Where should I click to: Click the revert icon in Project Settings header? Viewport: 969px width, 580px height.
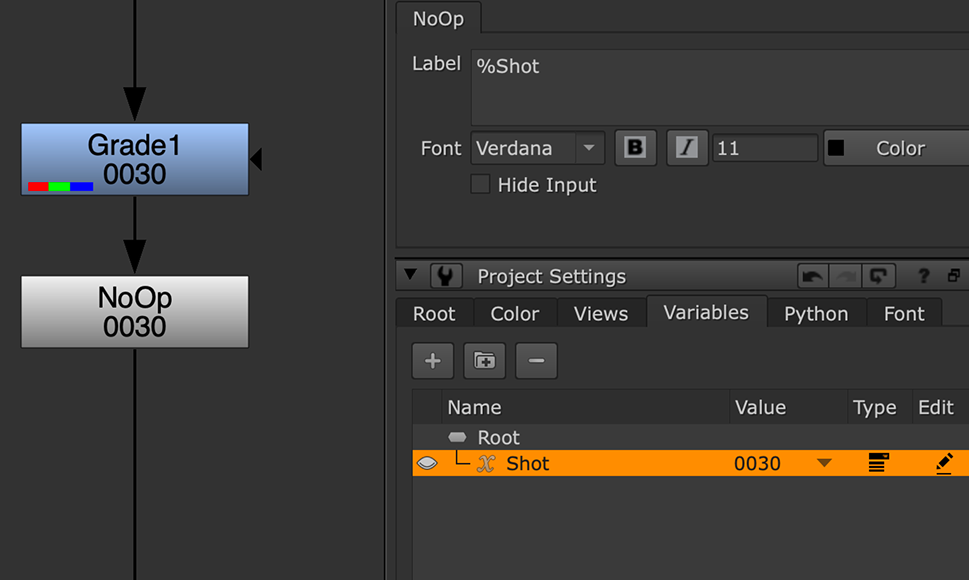pyautogui.click(x=879, y=276)
